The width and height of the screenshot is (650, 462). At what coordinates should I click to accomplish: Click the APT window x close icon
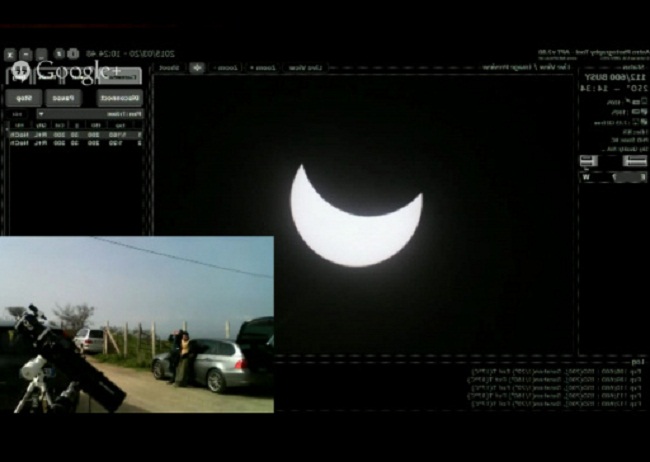tap(10, 54)
